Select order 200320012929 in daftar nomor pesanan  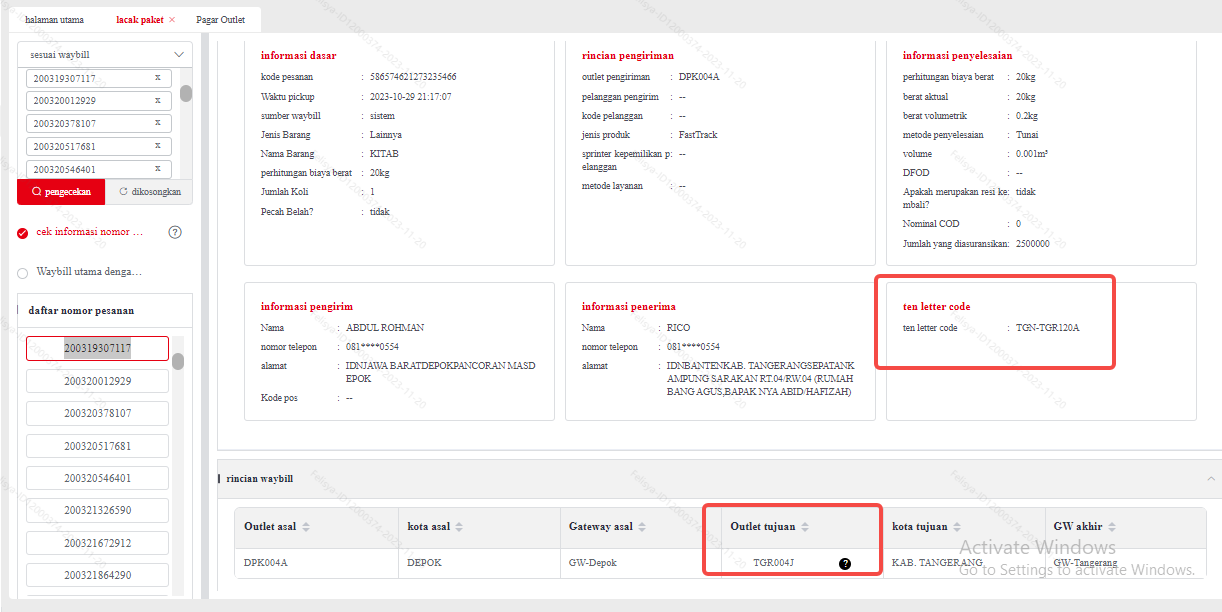98,381
